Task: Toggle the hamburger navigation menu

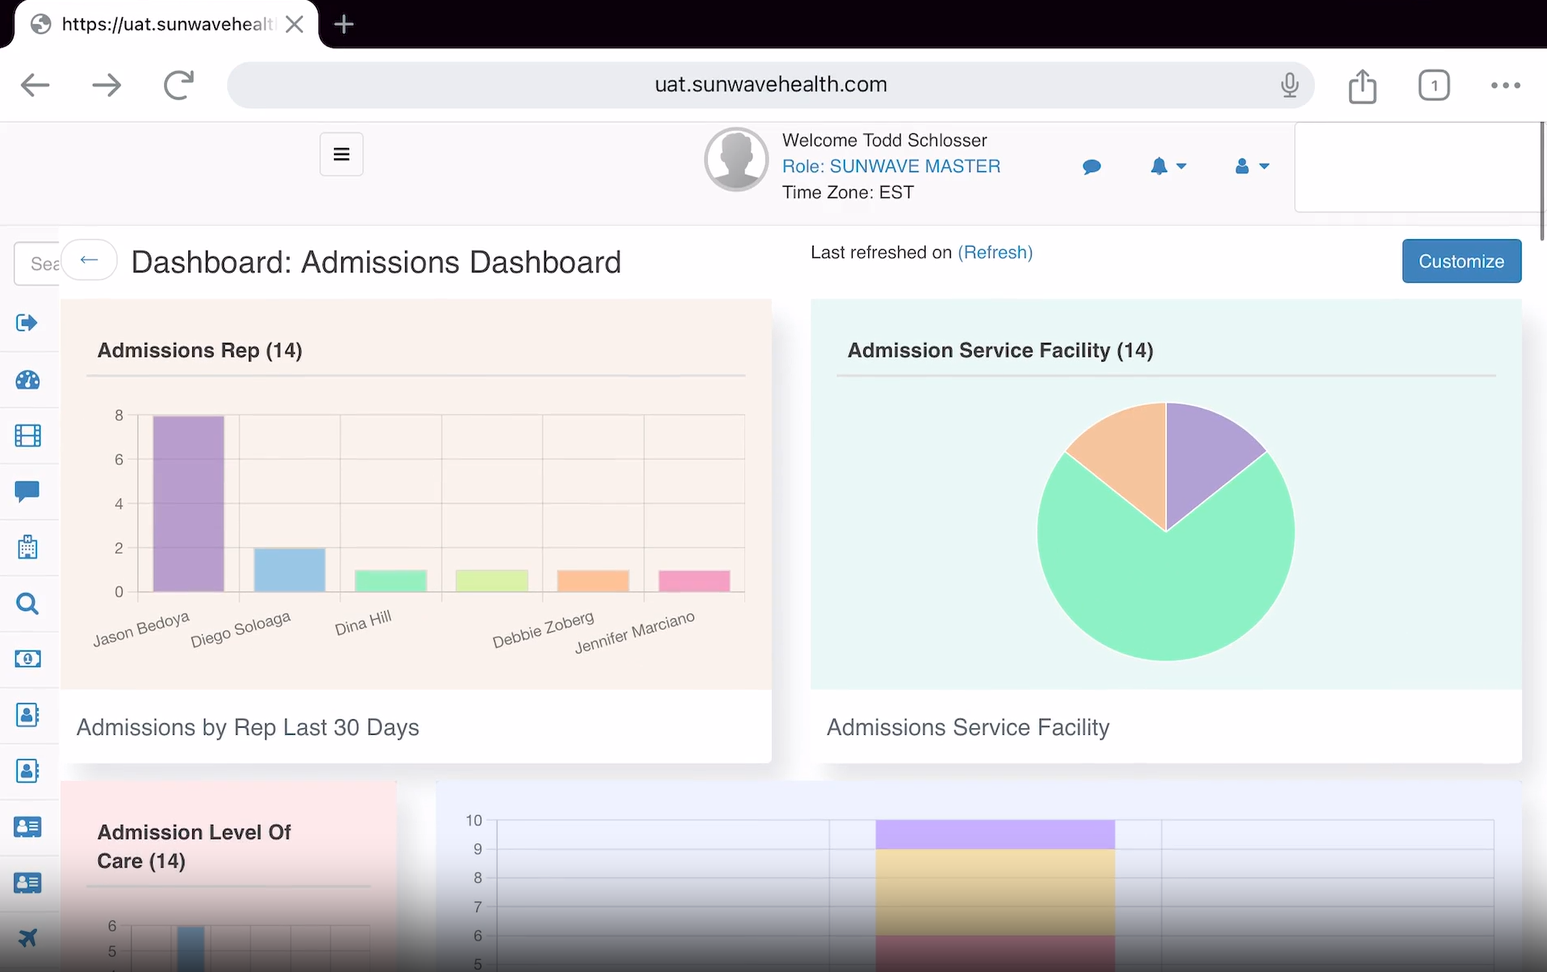Action: 341,154
